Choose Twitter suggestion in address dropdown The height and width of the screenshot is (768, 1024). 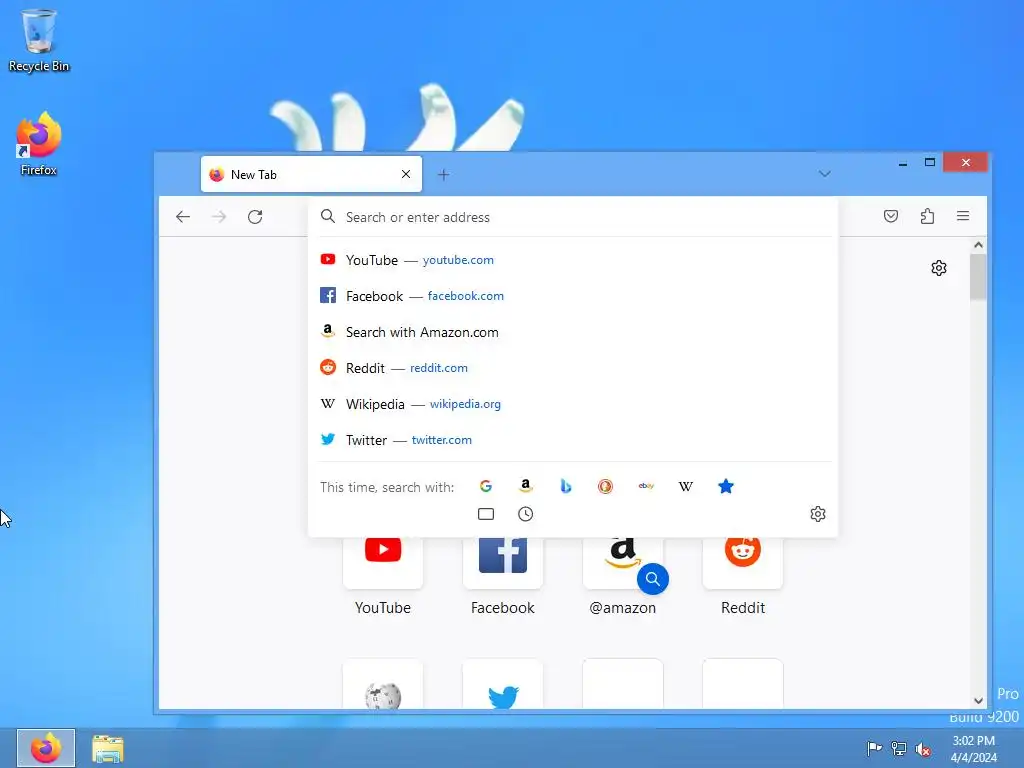click(573, 440)
